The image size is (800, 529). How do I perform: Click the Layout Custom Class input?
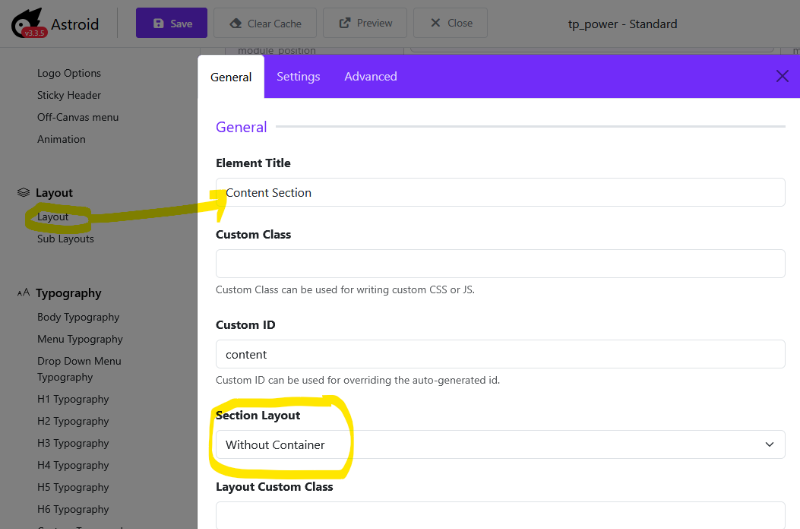pos(500,517)
